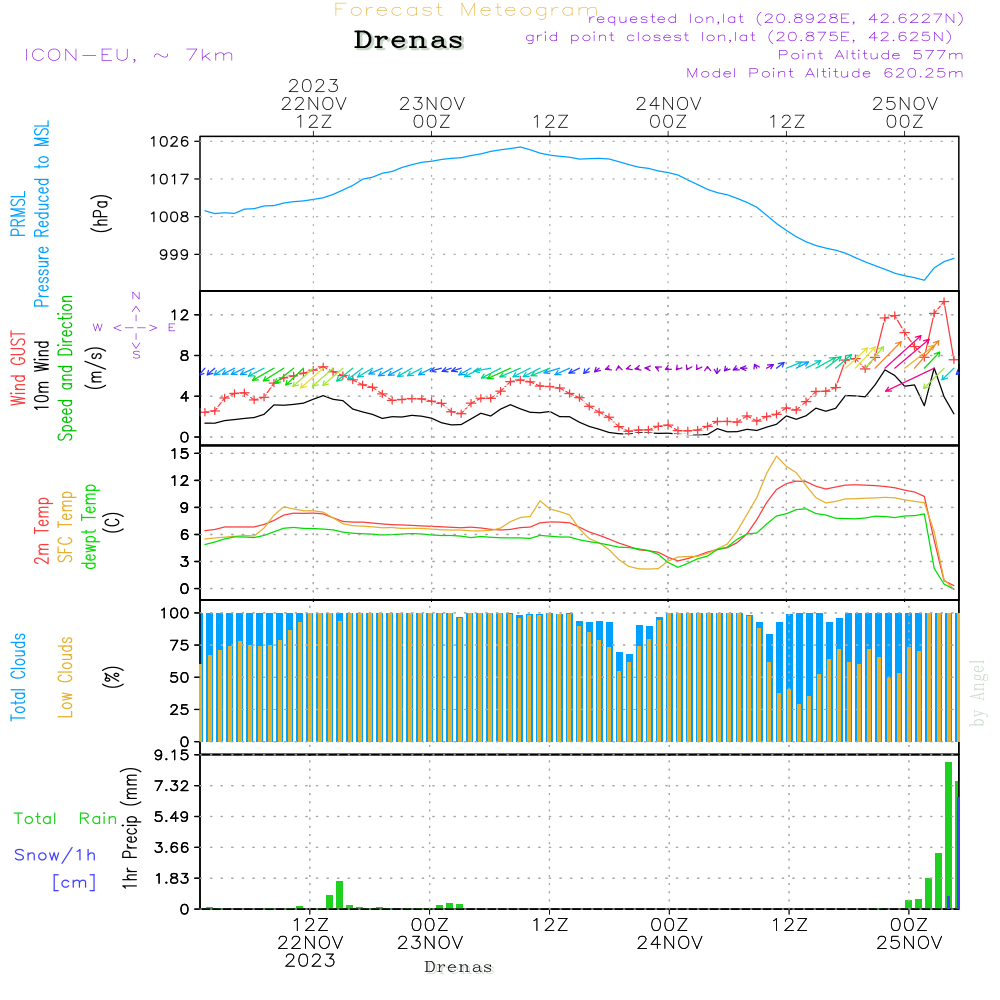This screenshot has width=1000, height=1000.
Task: Click the tallest green rain bar
Action: pyautogui.click(x=948, y=835)
